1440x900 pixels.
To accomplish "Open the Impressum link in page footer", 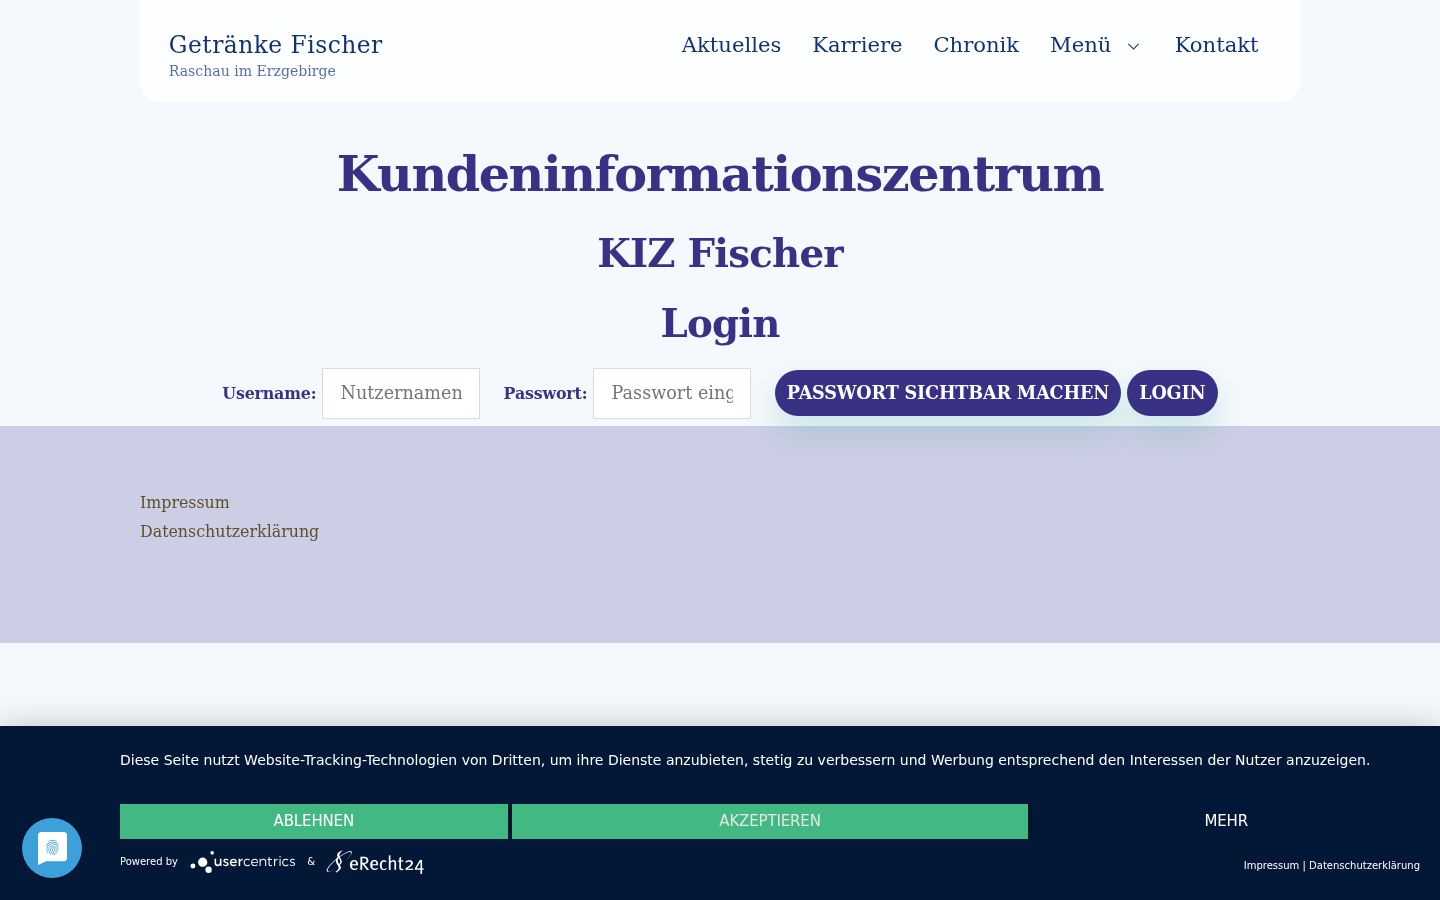I will pyautogui.click(x=185, y=502).
